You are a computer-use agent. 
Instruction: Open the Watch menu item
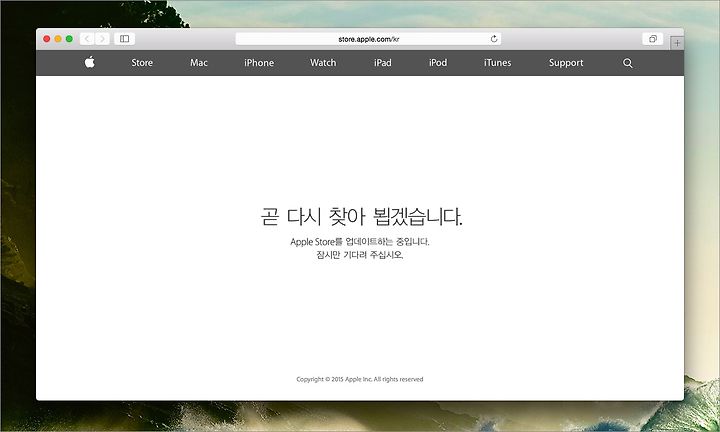[323, 62]
